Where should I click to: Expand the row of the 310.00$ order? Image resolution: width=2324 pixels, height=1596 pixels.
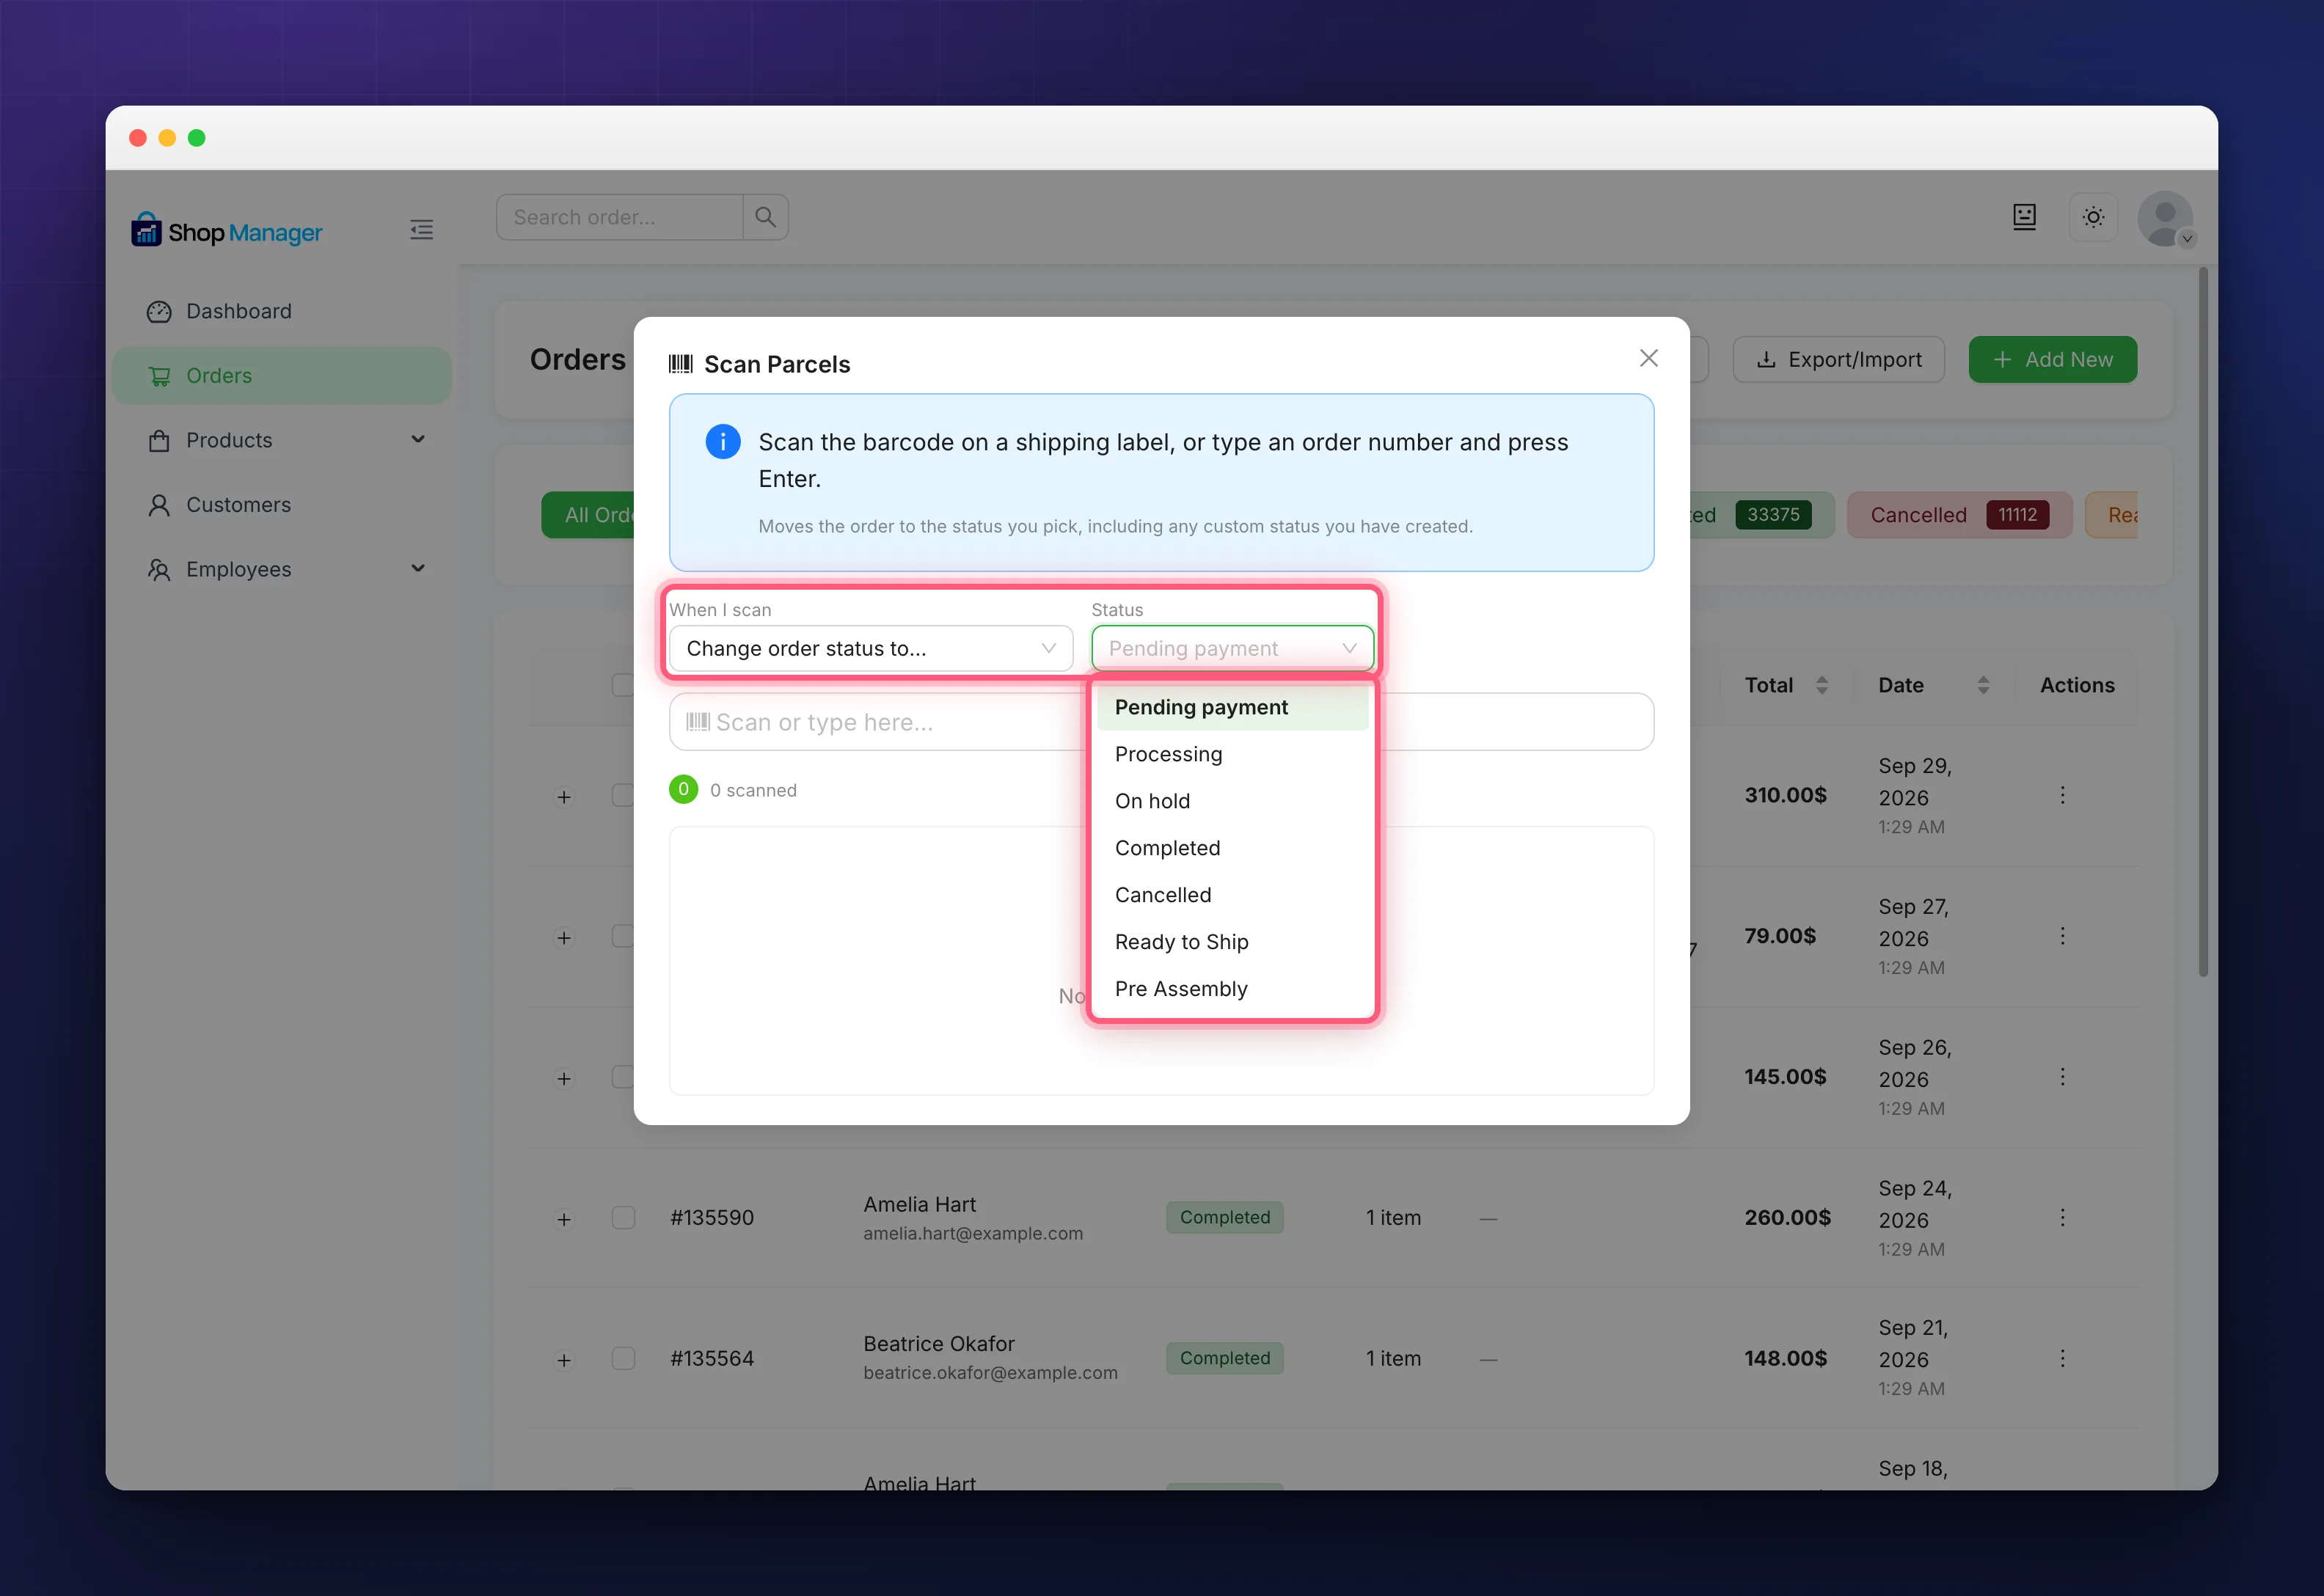[x=564, y=797]
